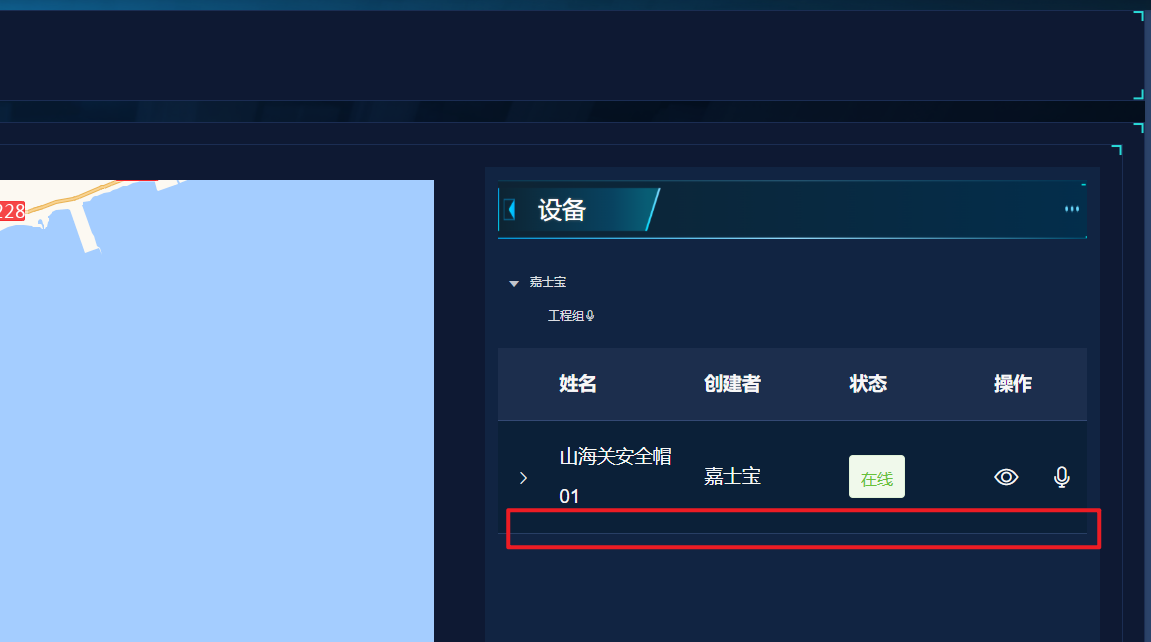View 山海关安全帽01 video via eye icon
The height and width of the screenshot is (642, 1151).
1006,477
